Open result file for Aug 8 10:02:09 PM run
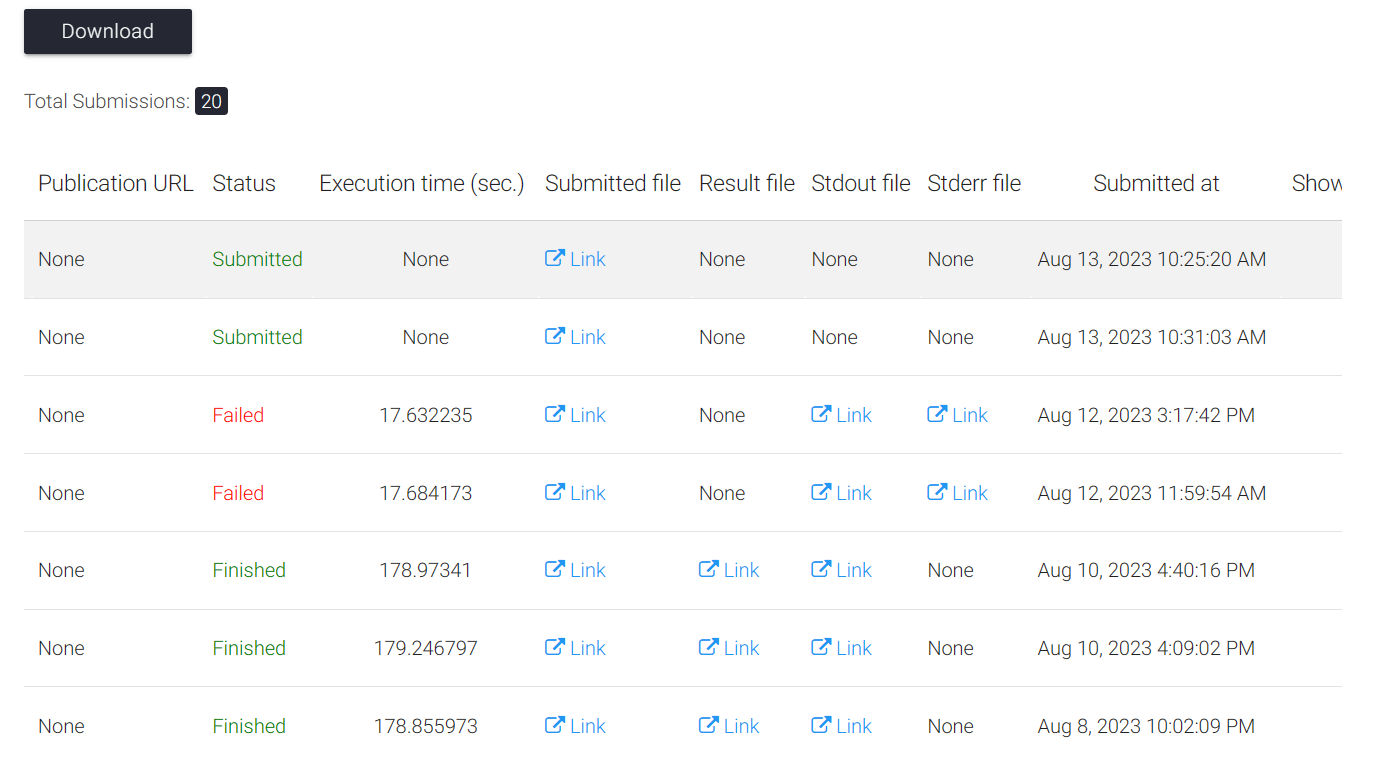Image resolution: width=1383 pixels, height=762 pixels. 729,725
